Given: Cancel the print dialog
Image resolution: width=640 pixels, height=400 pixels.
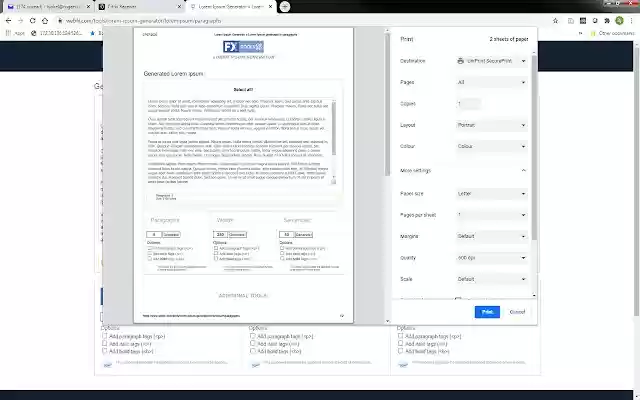Looking at the screenshot, I should [517, 312].
